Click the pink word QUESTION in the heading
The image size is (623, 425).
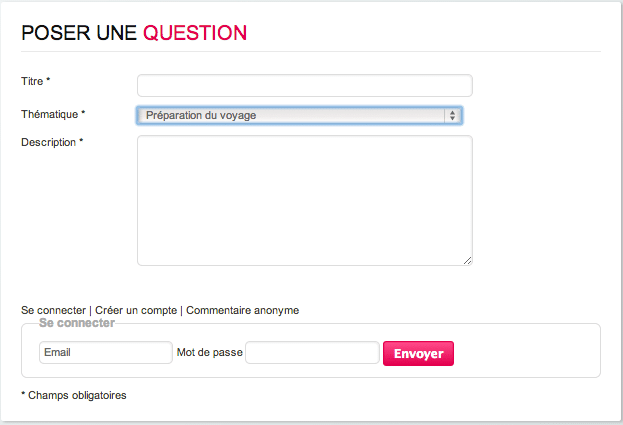tap(194, 33)
